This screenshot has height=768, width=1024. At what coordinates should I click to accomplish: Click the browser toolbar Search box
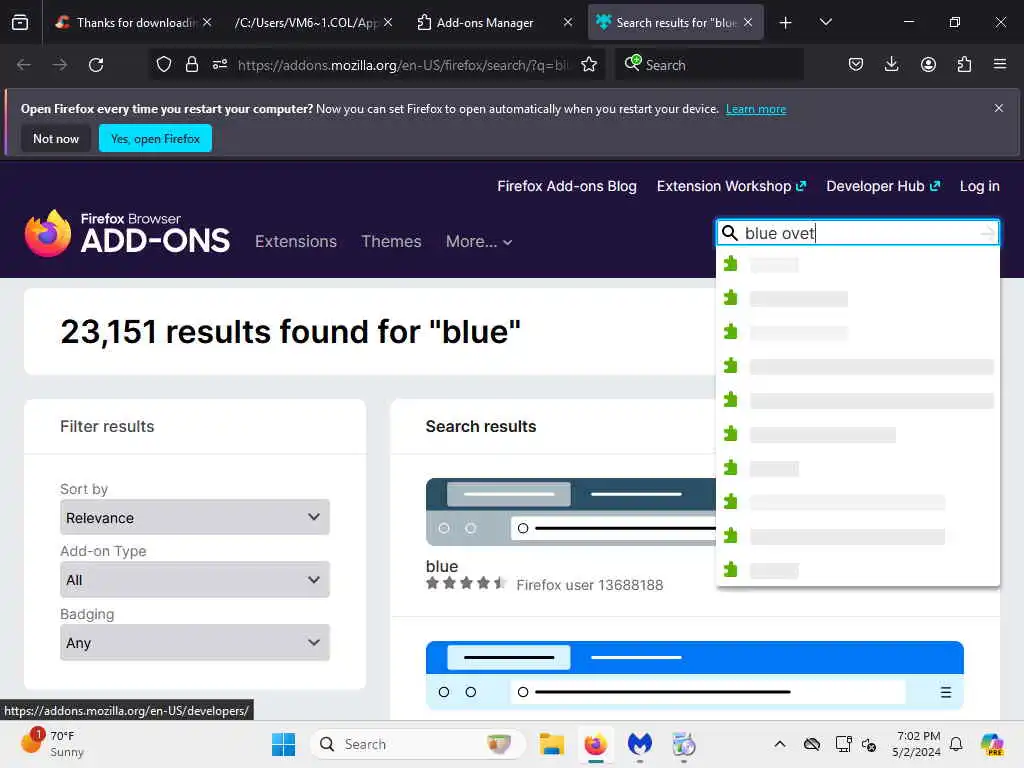[709, 65]
